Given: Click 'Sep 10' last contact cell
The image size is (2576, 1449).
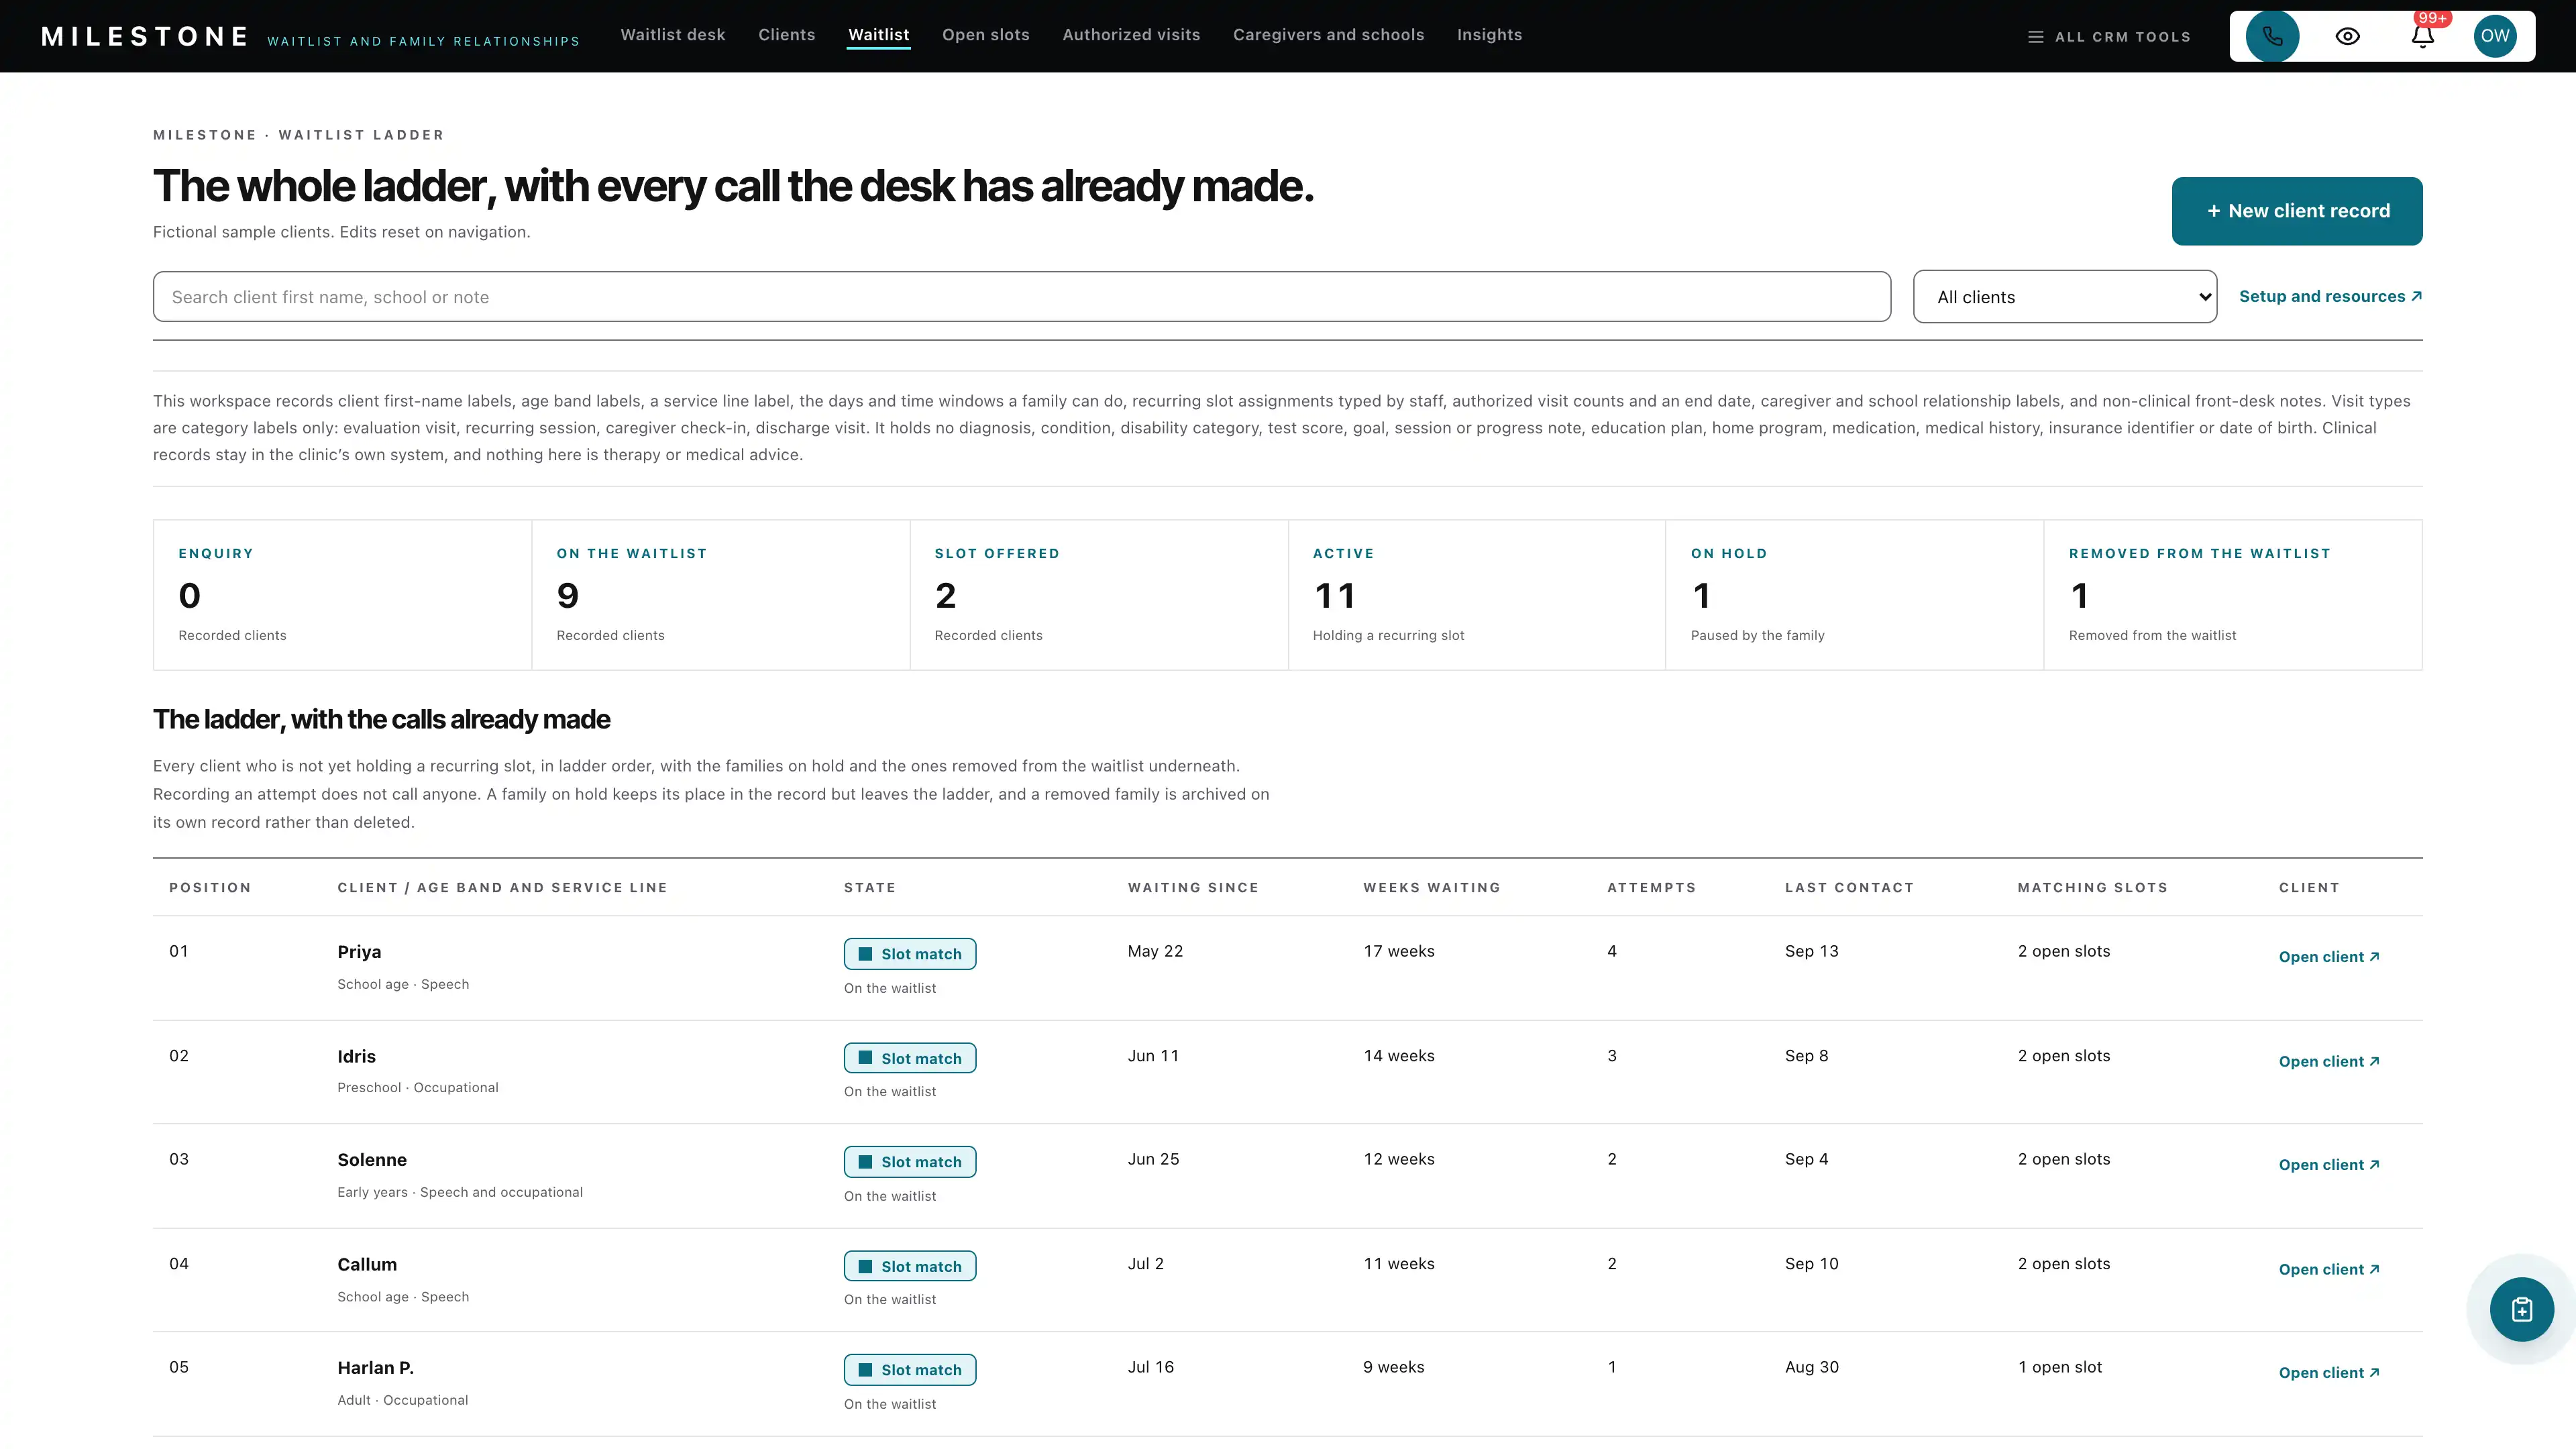Looking at the screenshot, I should [1812, 1264].
